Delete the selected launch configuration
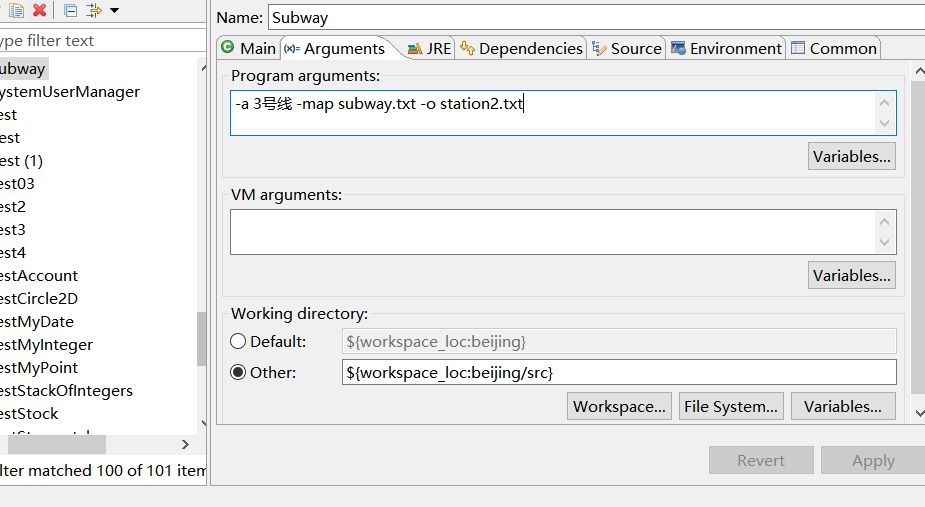Viewport: 925px width, 507px height. click(39, 10)
